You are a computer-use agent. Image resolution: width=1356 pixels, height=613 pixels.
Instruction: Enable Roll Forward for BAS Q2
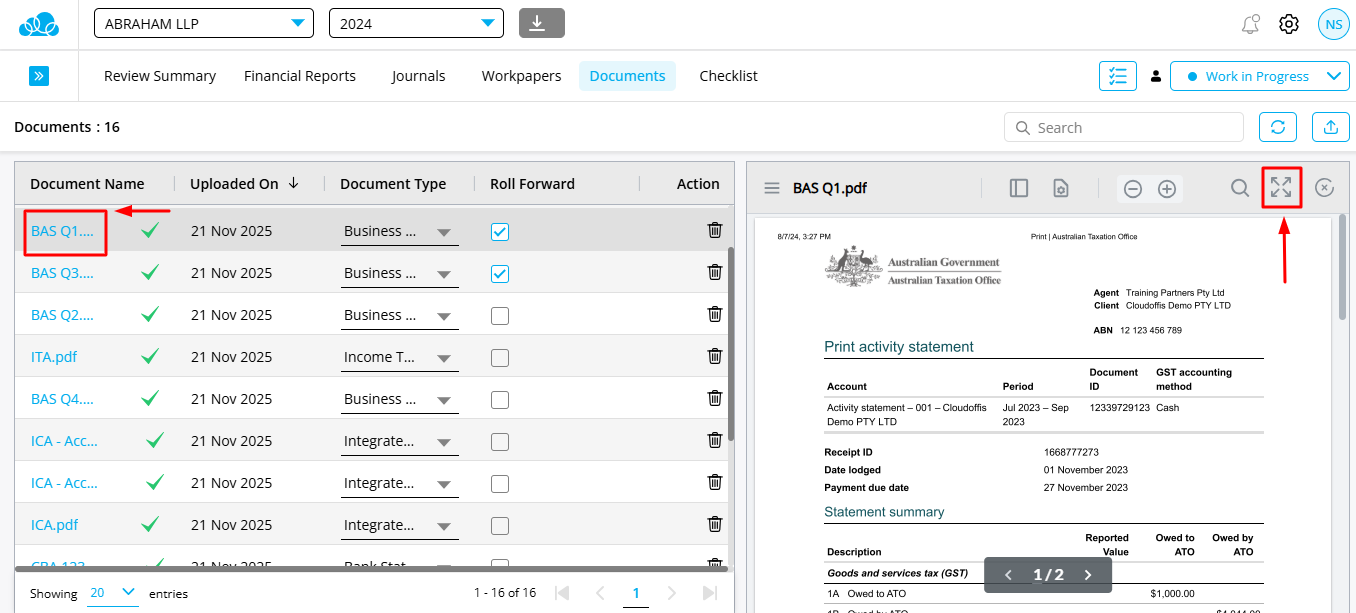click(x=500, y=315)
